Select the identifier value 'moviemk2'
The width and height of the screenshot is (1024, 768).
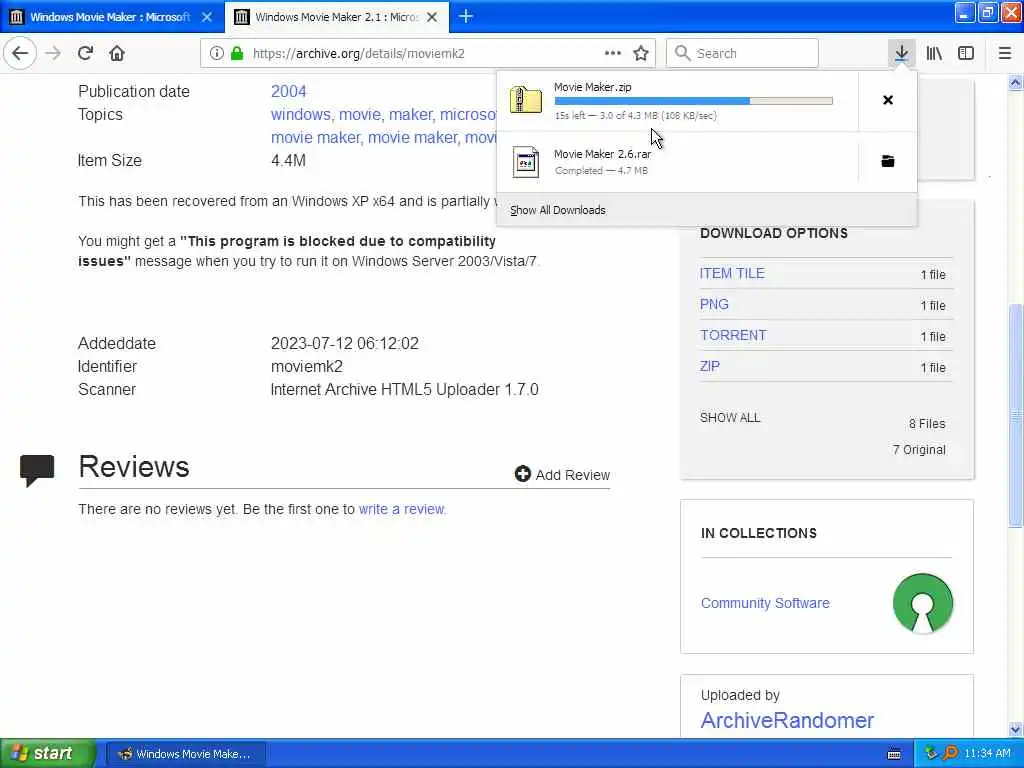coord(306,366)
